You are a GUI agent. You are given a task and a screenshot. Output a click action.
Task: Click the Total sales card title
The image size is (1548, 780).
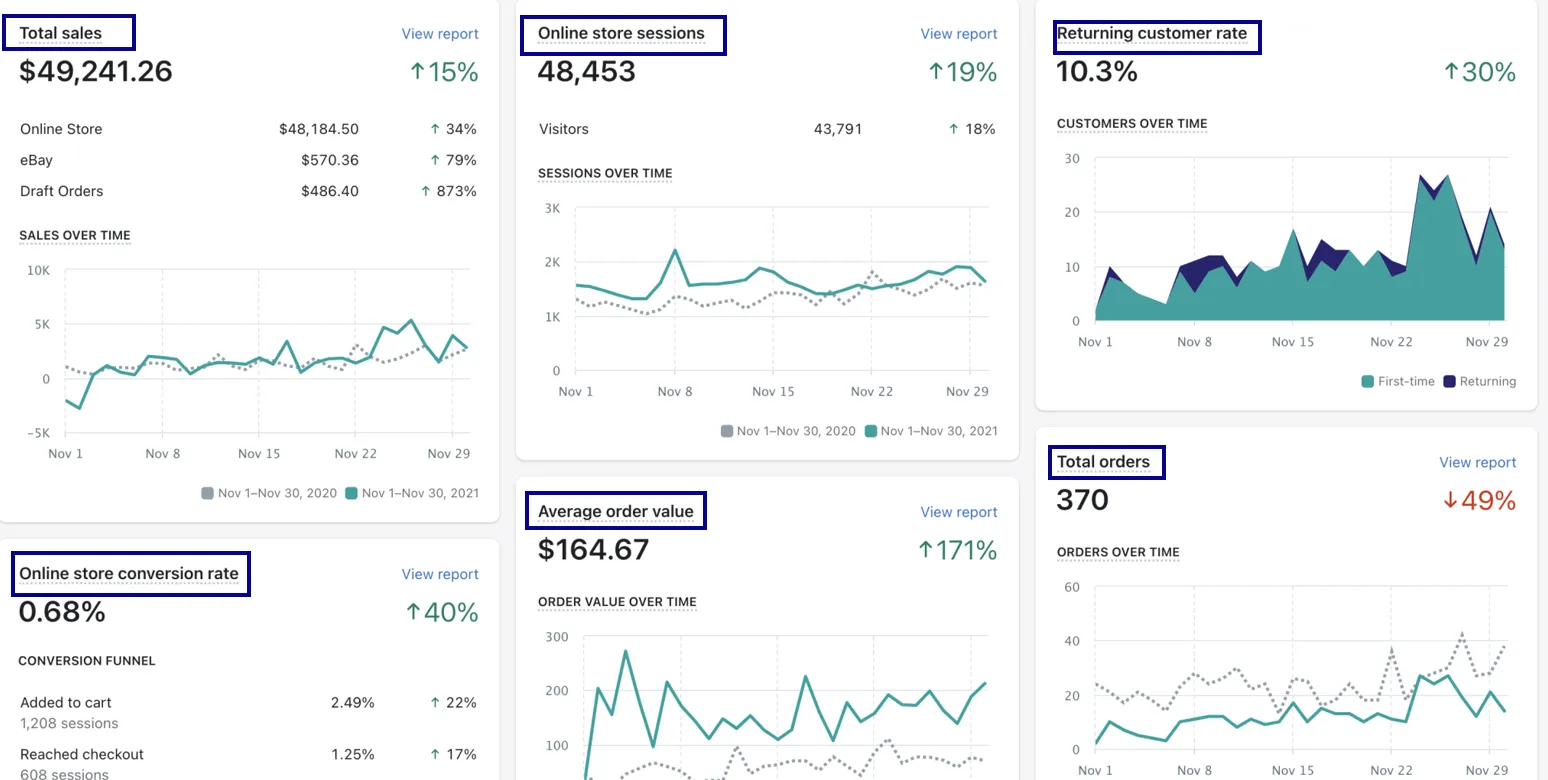[x=60, y=34]
